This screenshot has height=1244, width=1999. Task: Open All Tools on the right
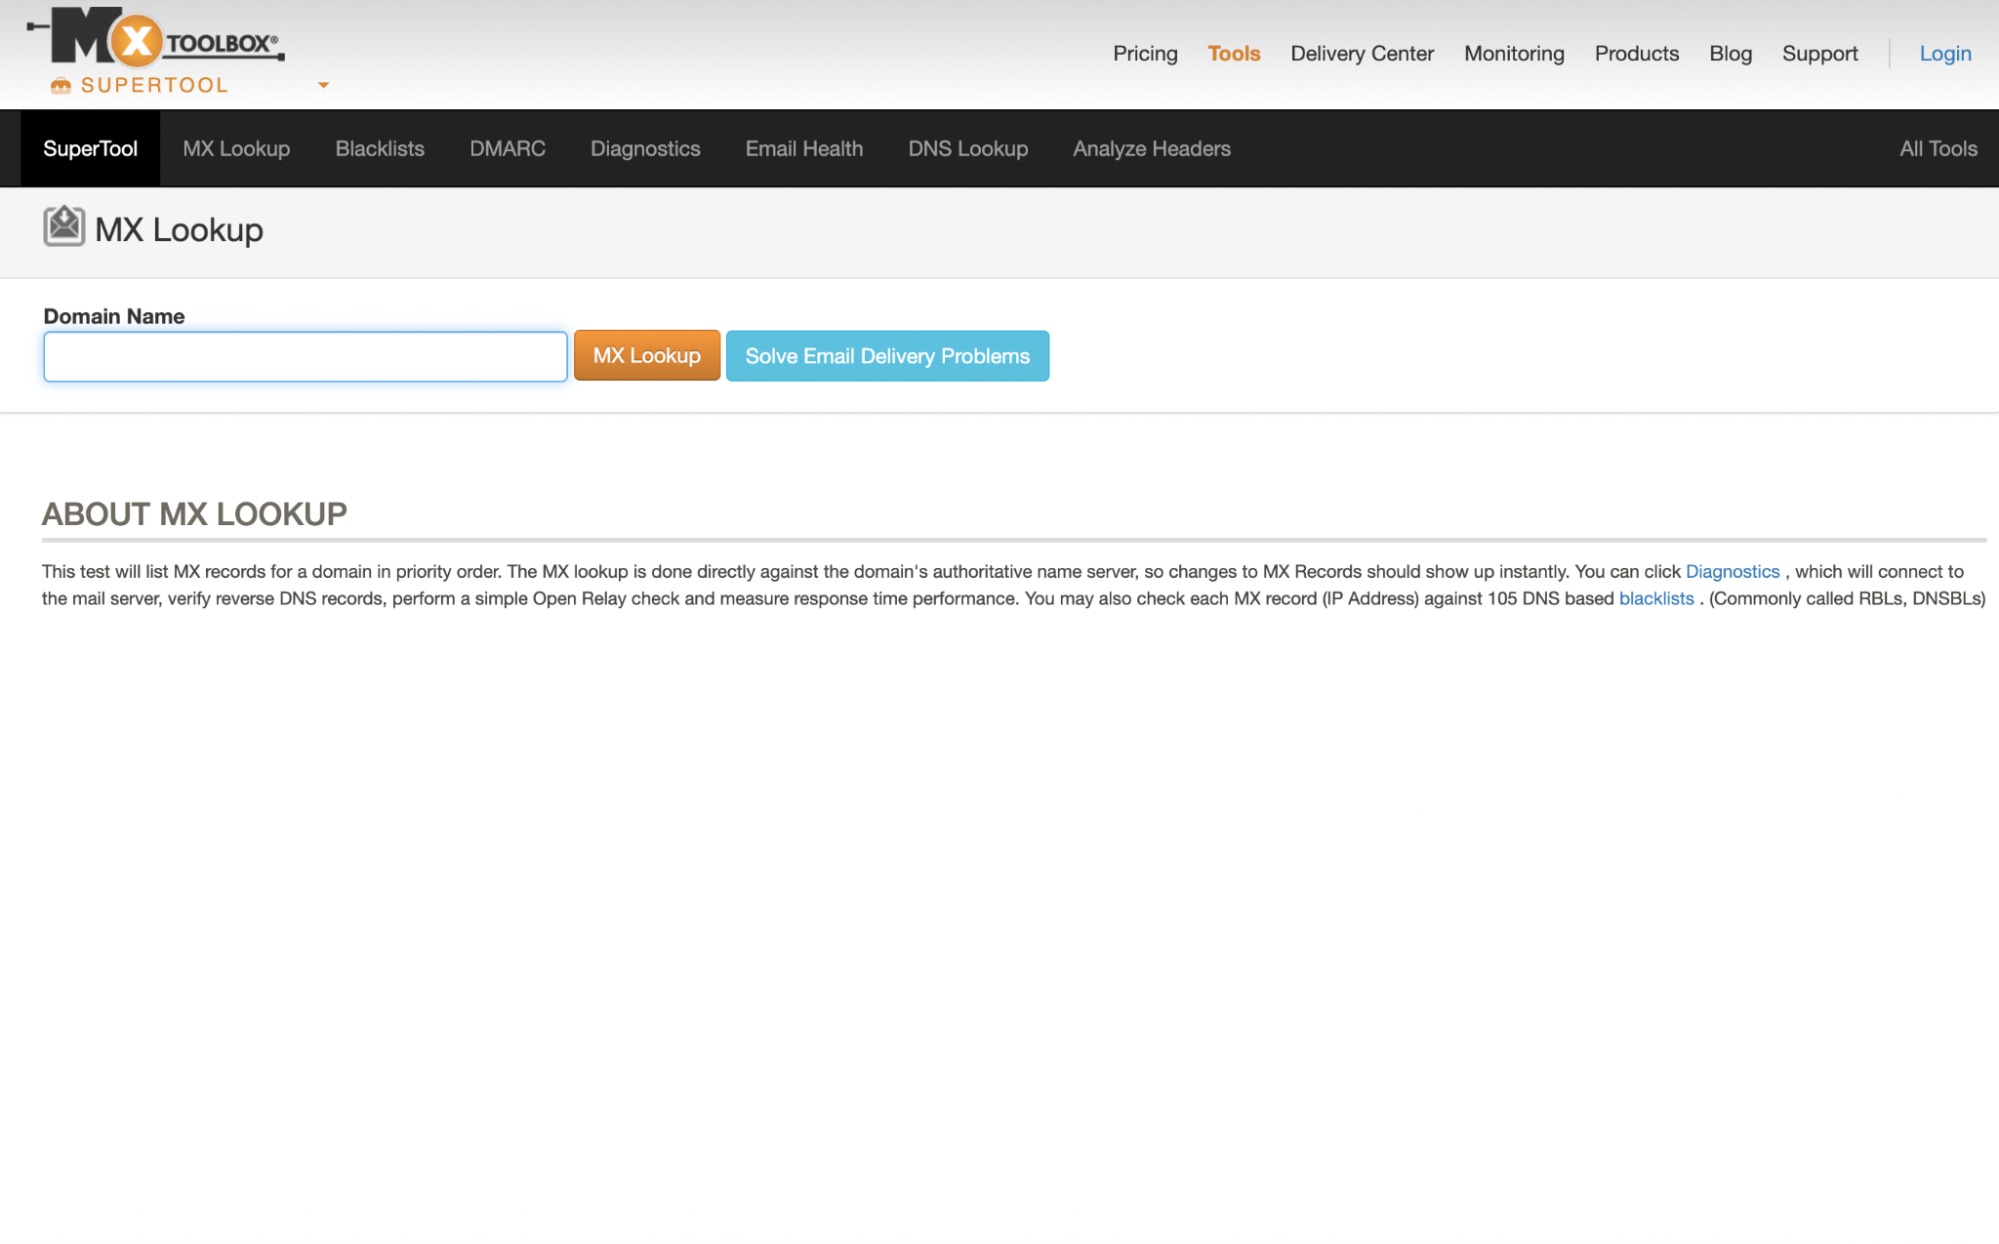tap(1937, 148)
